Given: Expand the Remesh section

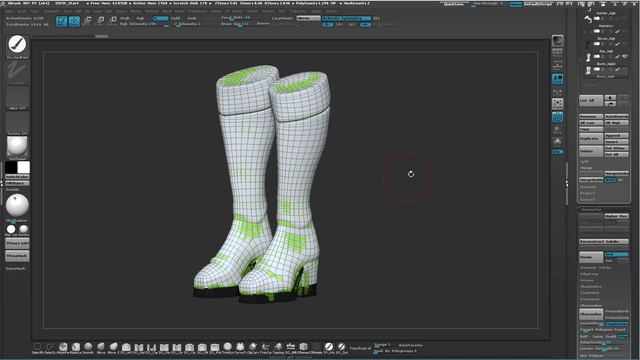Looking at the screenshot, I should [588, 187].
